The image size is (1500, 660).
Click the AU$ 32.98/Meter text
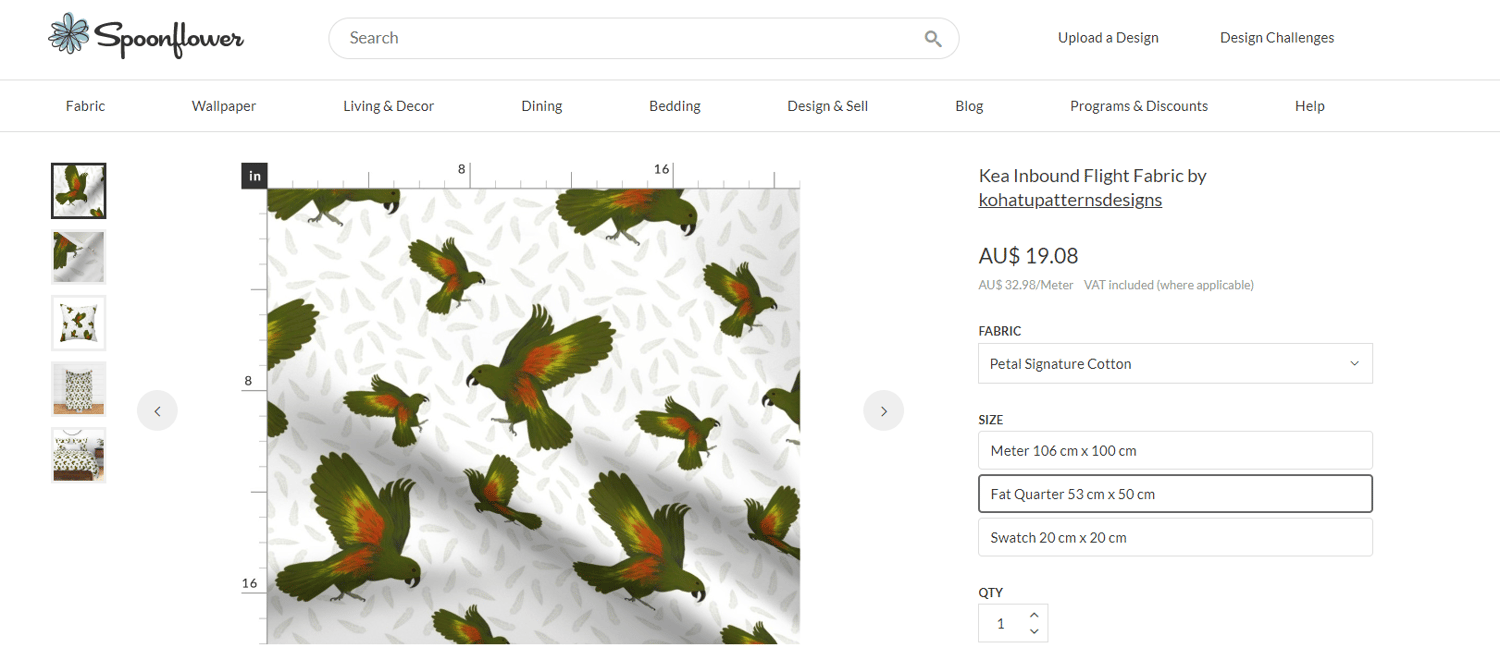[1026, 285]
